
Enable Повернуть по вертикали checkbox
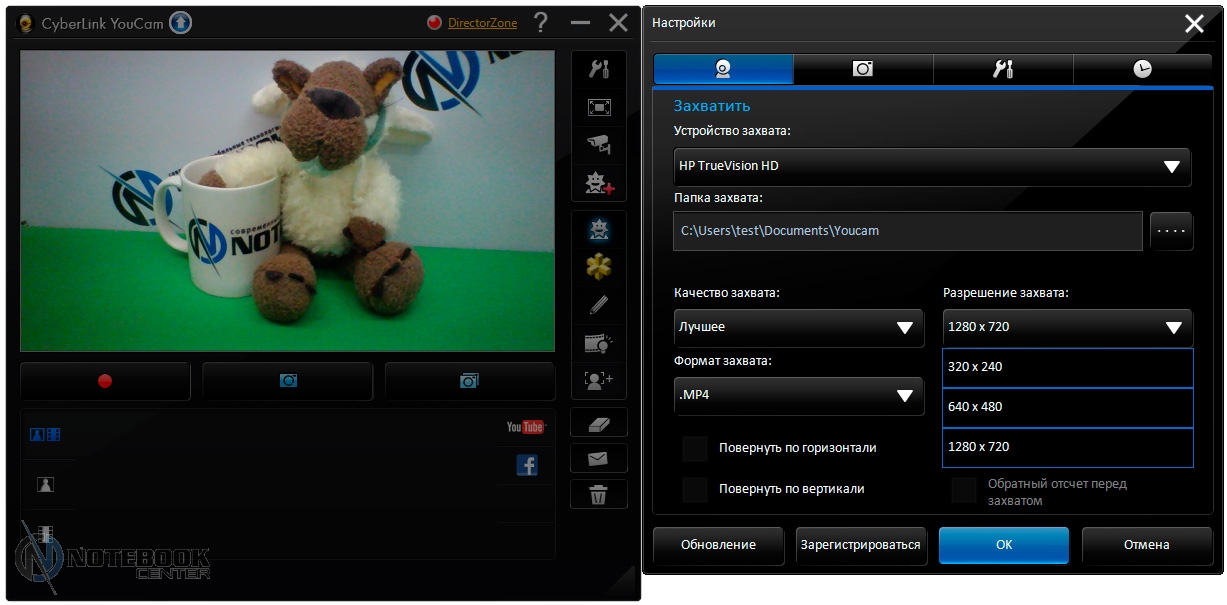pos(695,489)
